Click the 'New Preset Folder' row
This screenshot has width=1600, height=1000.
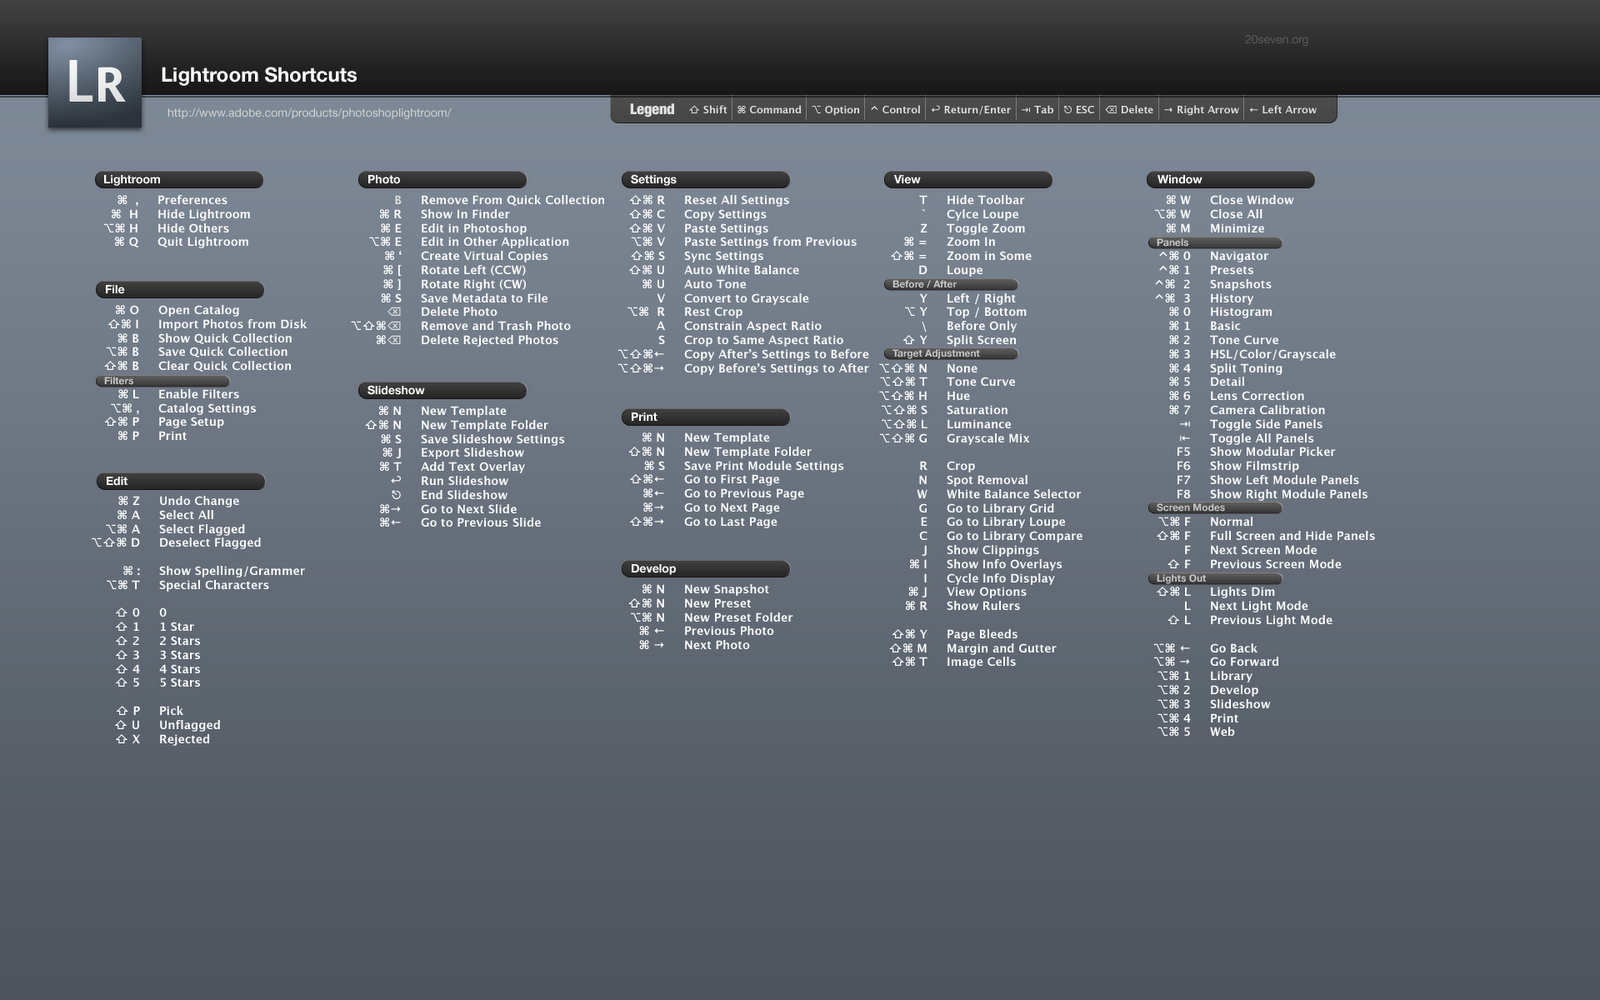(x=711, y=618)
